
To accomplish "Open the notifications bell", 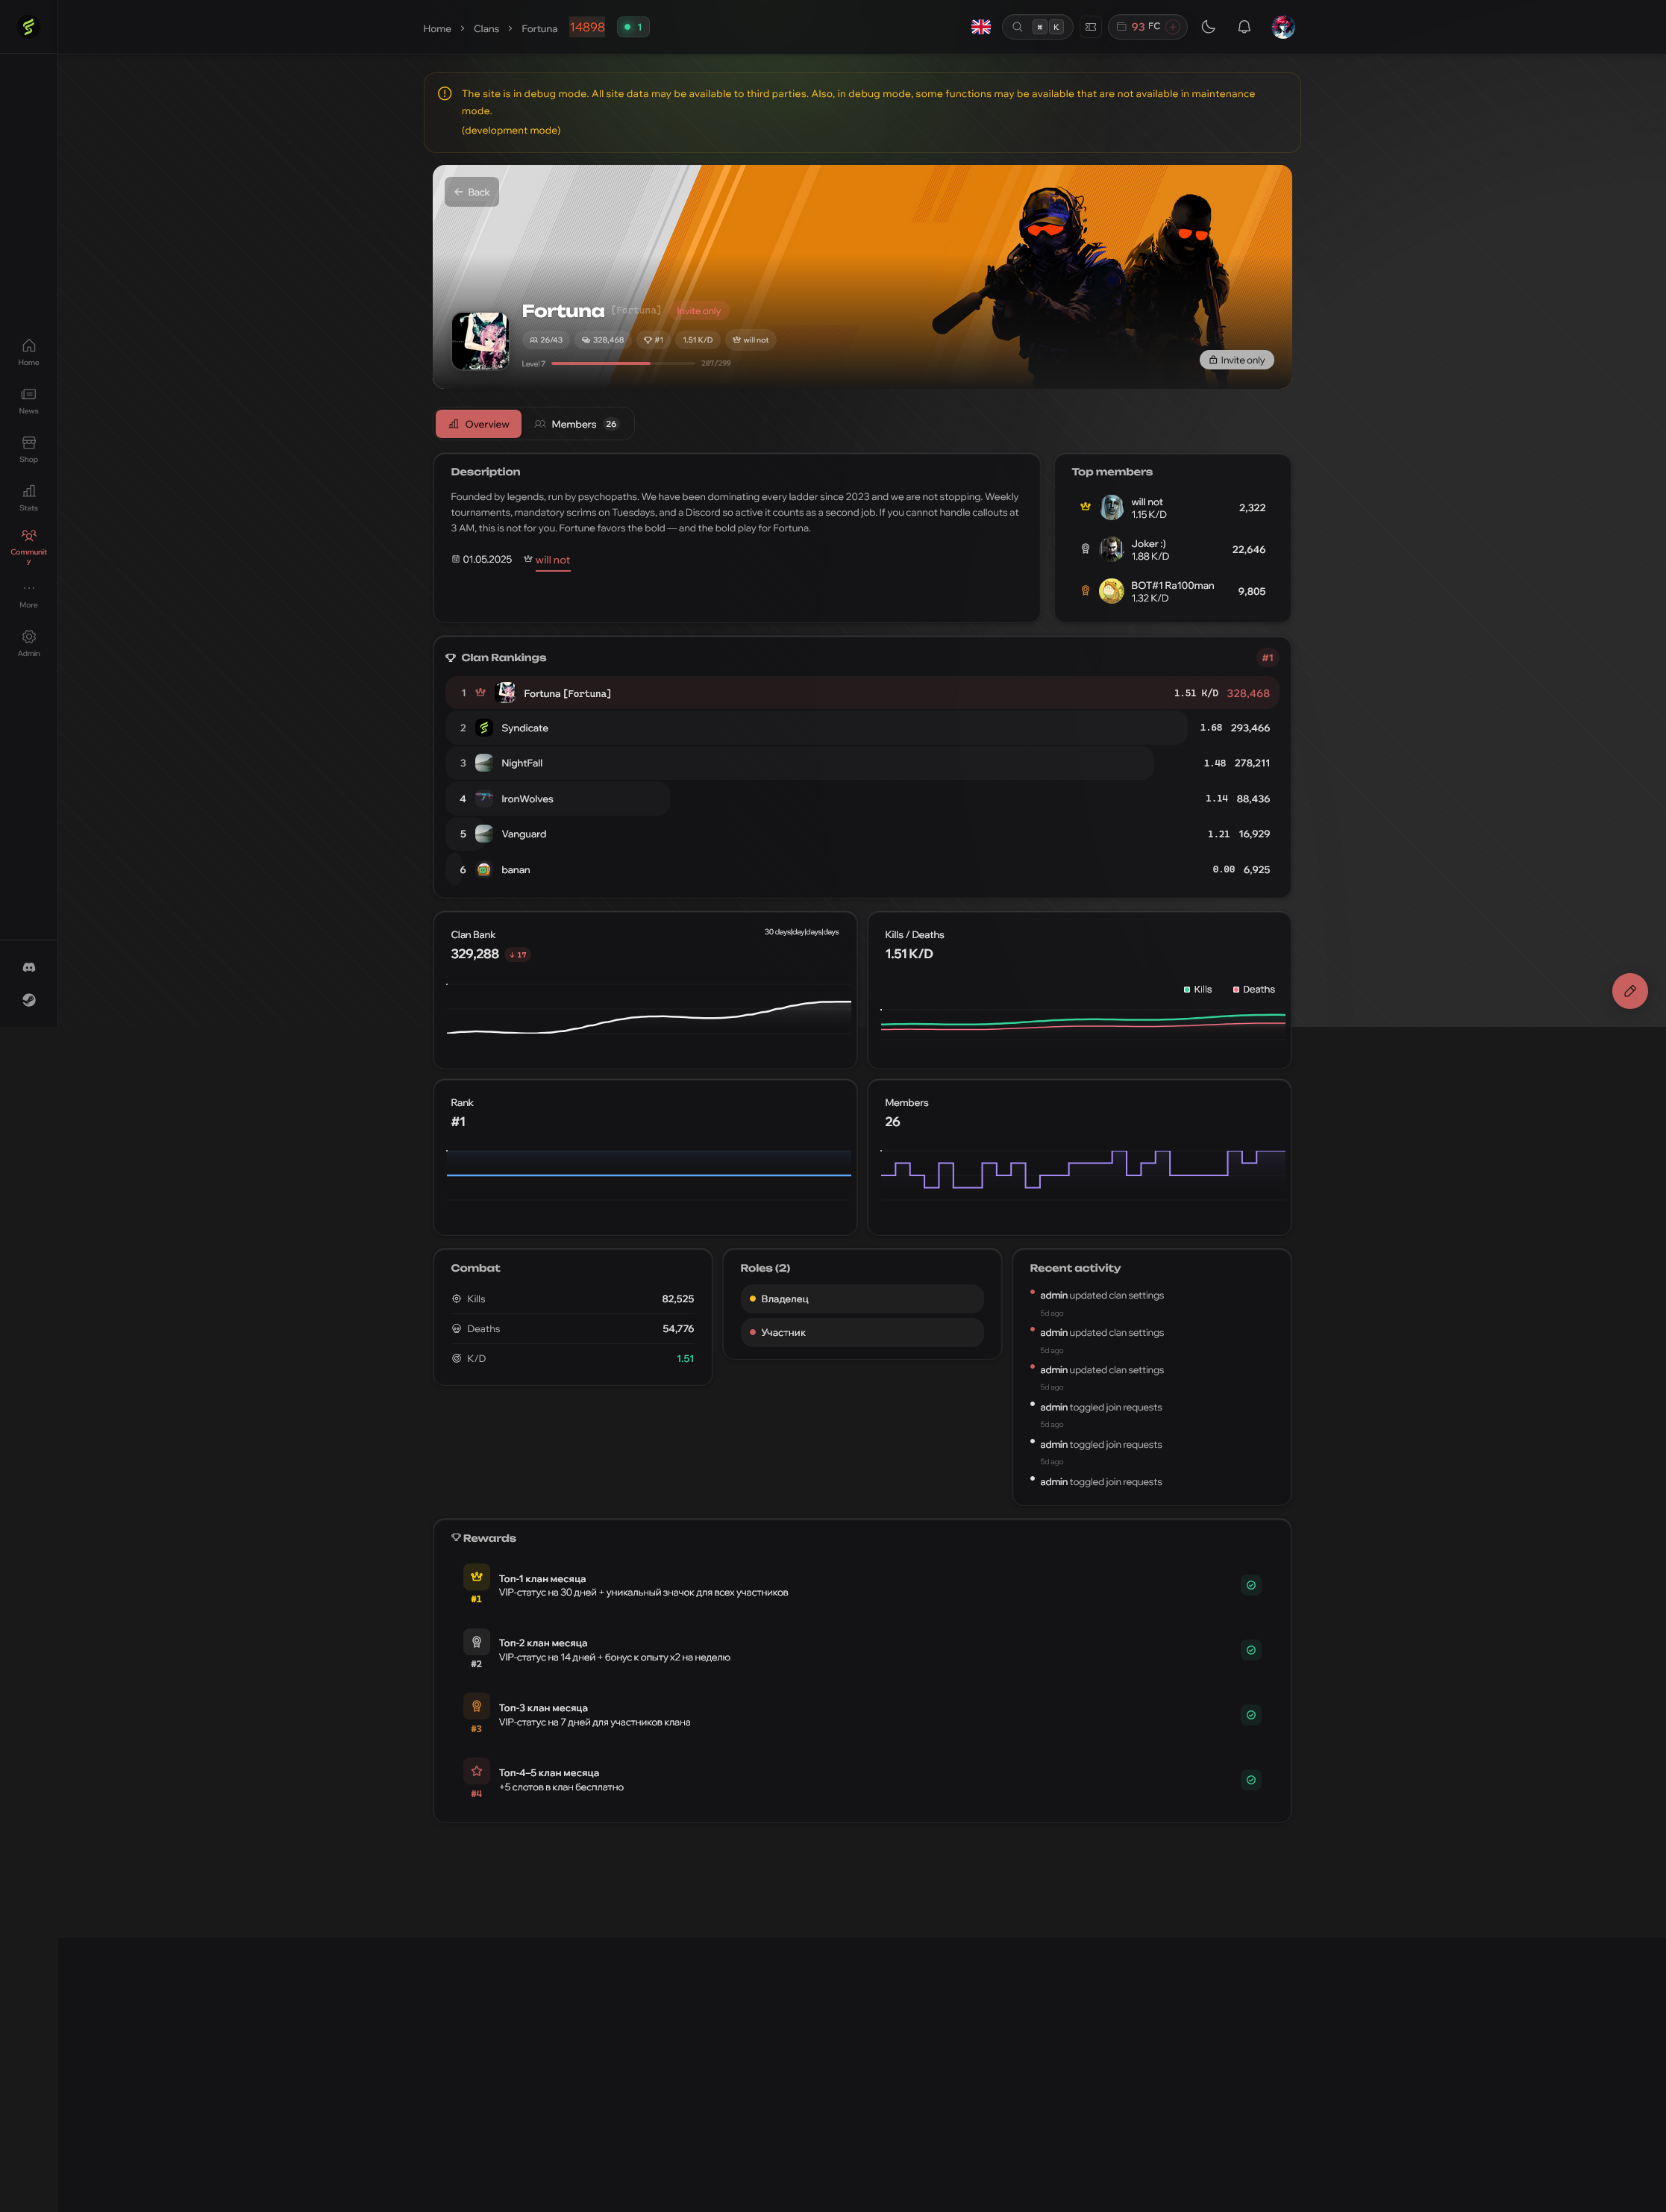I will 1244,27.
